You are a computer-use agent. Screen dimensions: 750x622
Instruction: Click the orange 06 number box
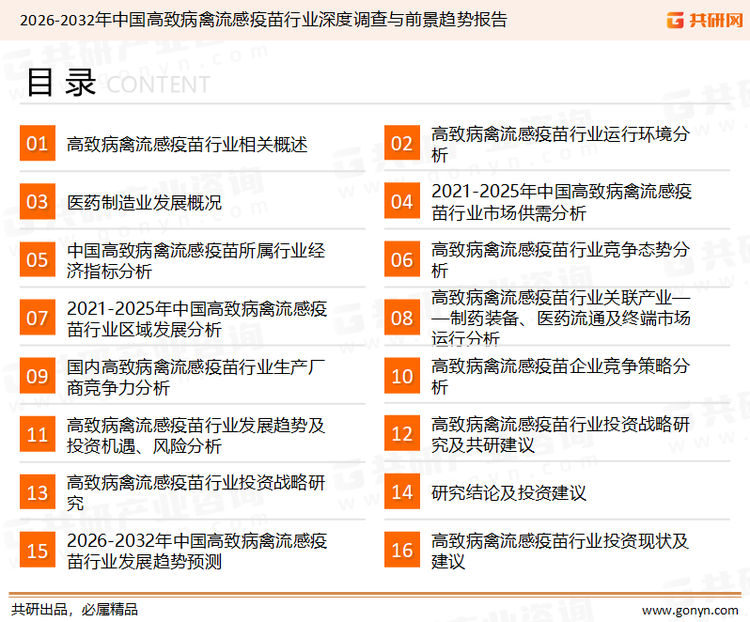click(x=402, y=259)
